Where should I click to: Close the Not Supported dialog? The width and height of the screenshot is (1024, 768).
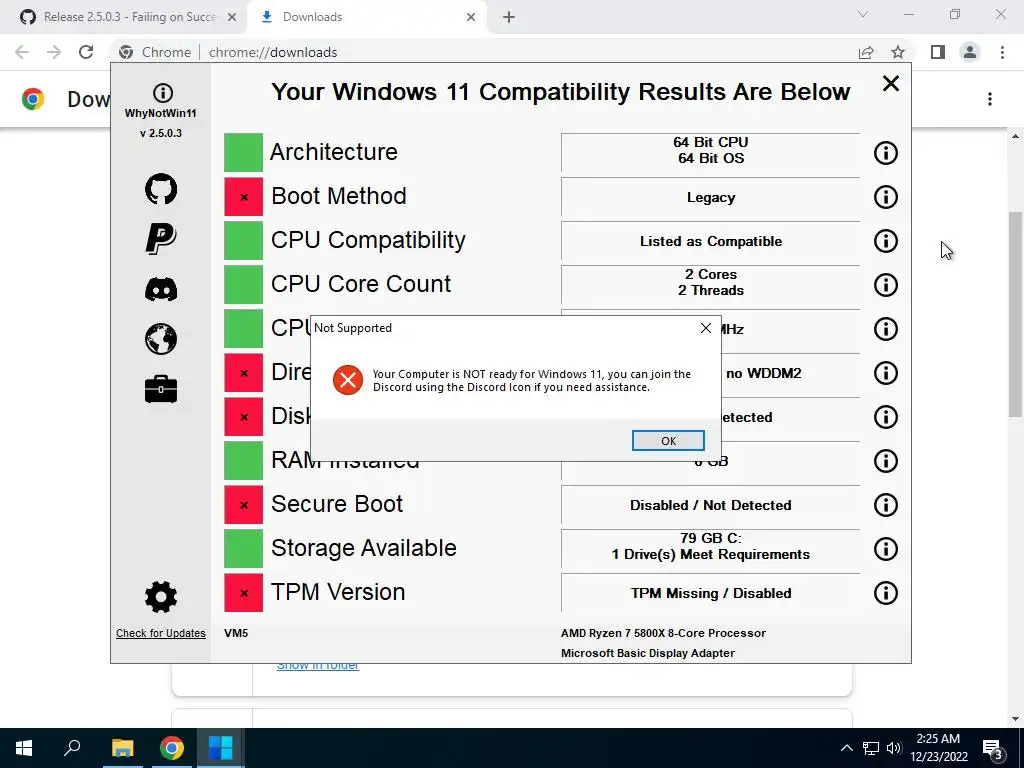pyautogui.click(x=705, y=328)
